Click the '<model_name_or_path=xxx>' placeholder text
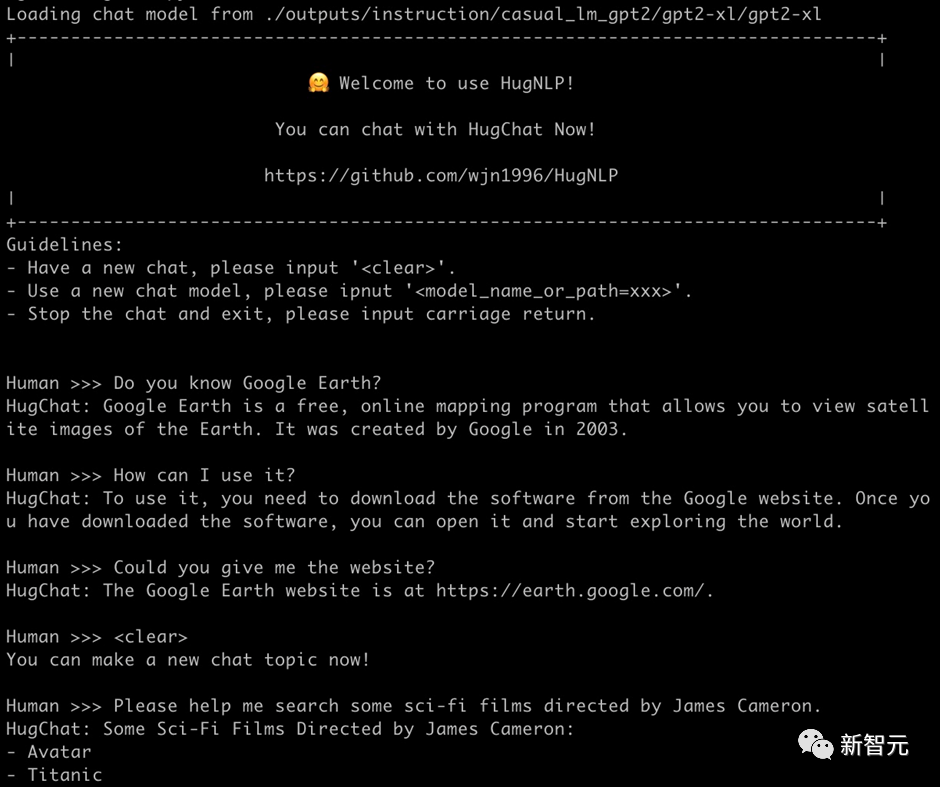Image resolution: width=940 pixels, height=787 pixels. pyautogui.click(x=552, y=291)
